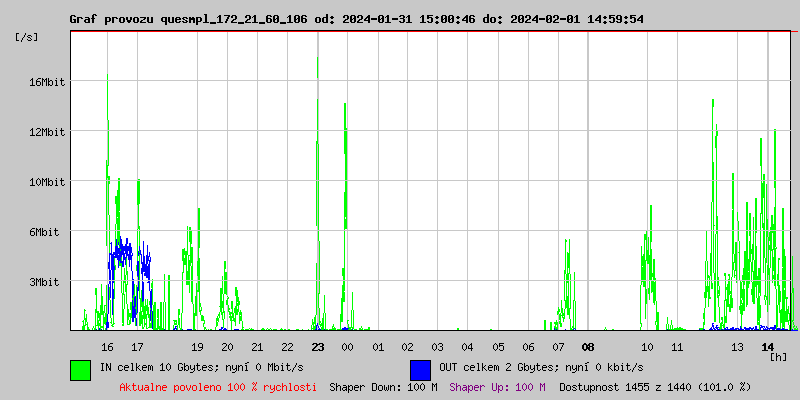
Task: Click the 12Mbit y-axis label
Action: (x=46, y=132)
